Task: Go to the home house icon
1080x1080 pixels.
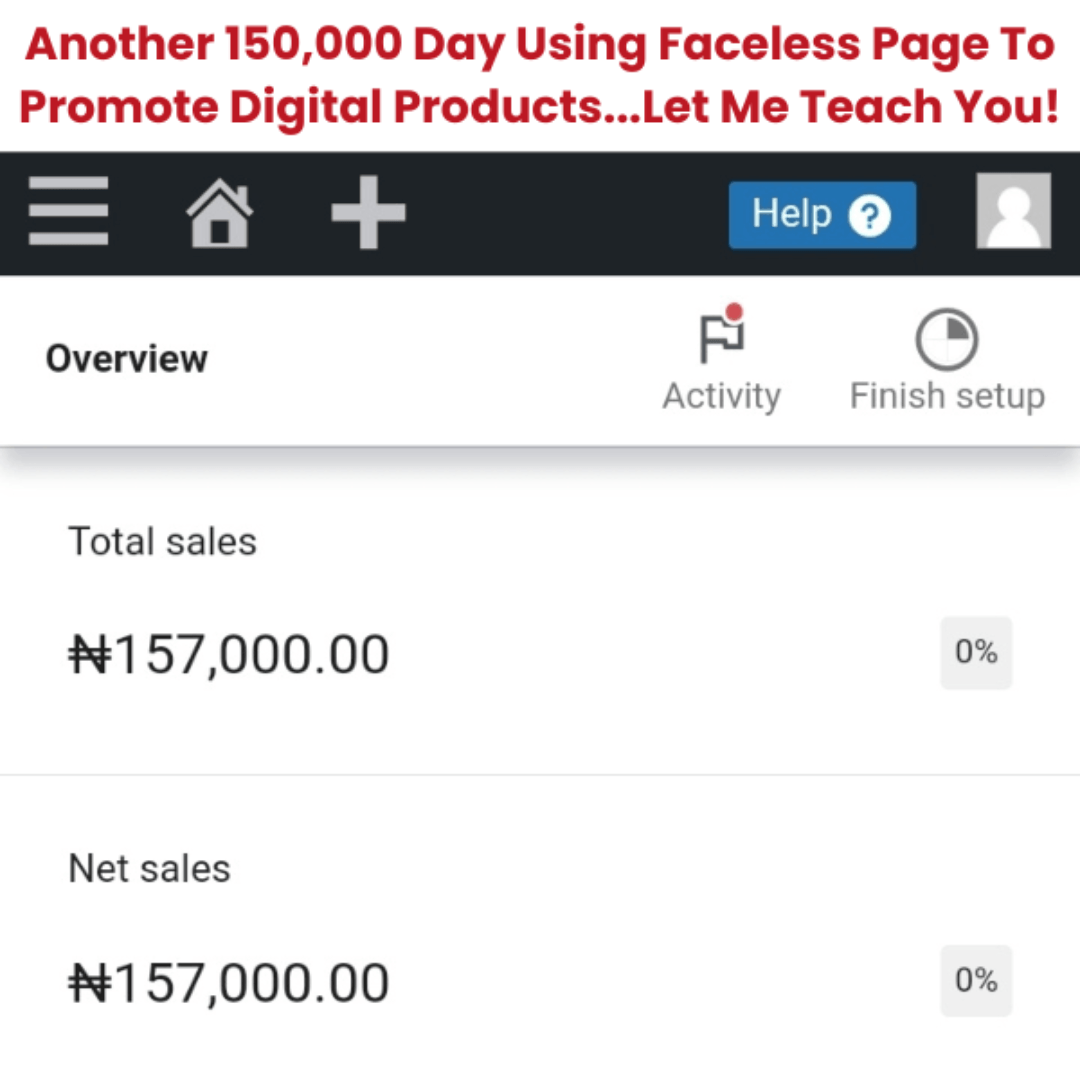Action: (220, 212)
